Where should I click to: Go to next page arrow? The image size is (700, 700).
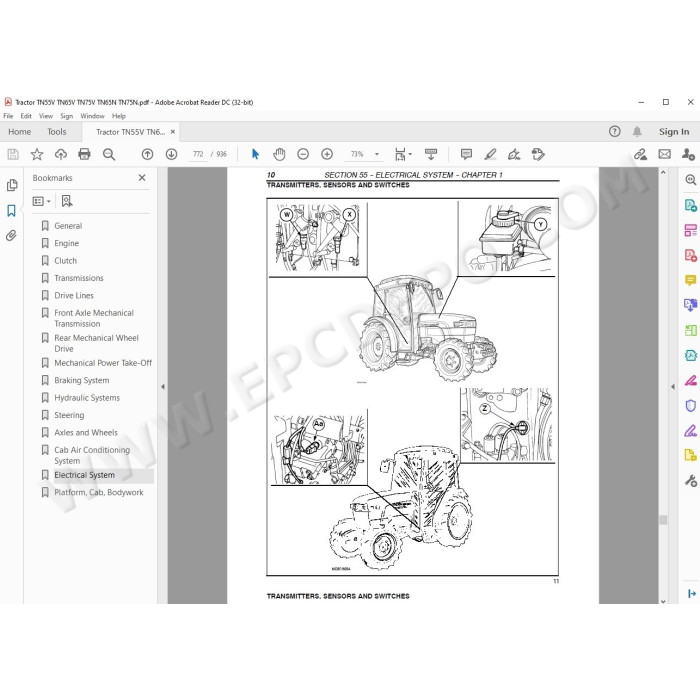coord(171,154)
